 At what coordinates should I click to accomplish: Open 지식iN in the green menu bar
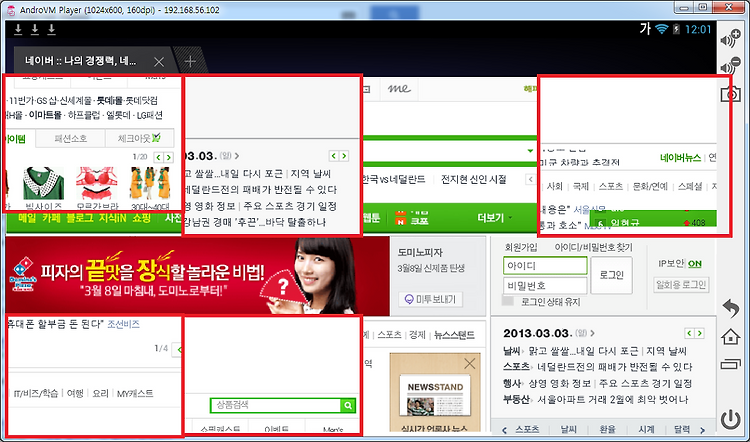tap(112, 218)
